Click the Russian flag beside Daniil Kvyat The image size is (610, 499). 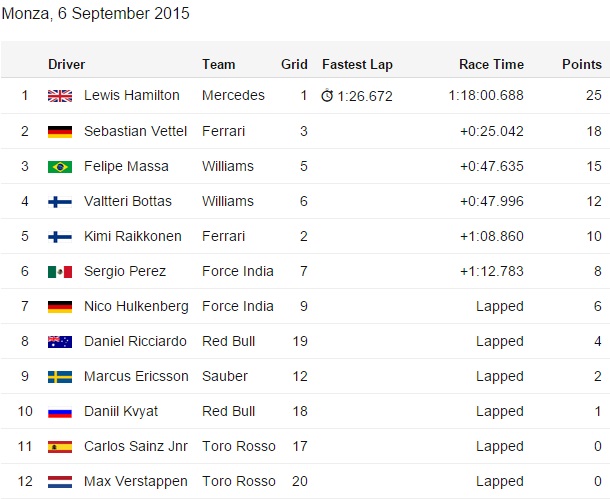point(60,412)
